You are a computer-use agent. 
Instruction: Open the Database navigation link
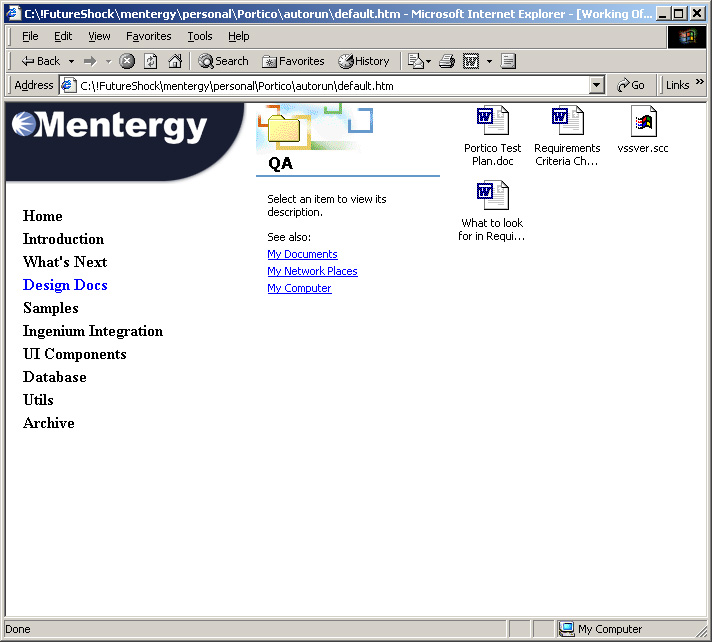tap(54, 377)
